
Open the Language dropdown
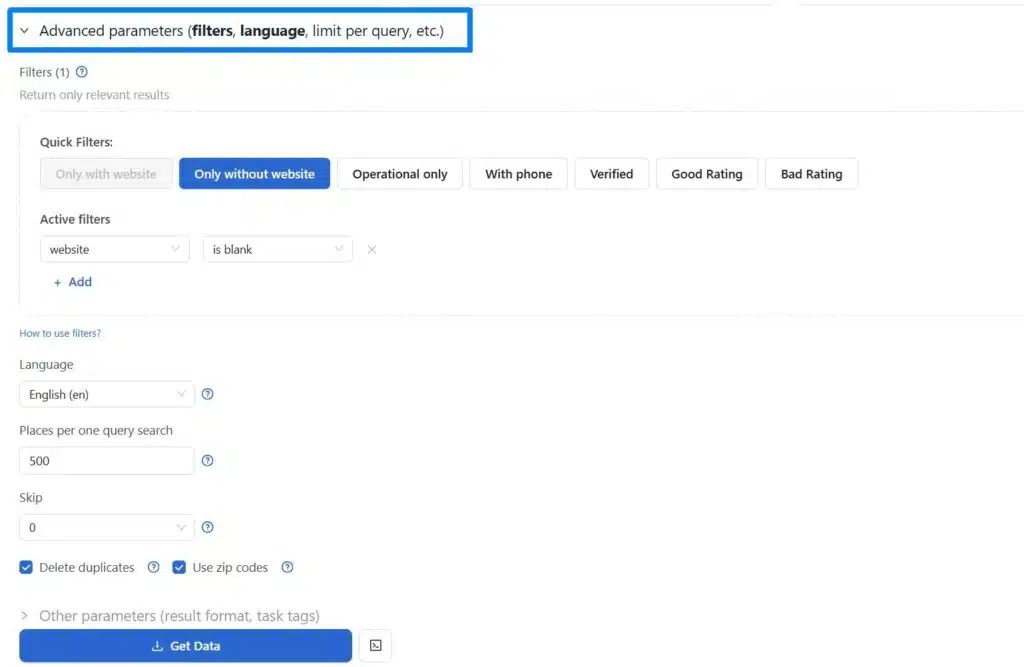106,394
